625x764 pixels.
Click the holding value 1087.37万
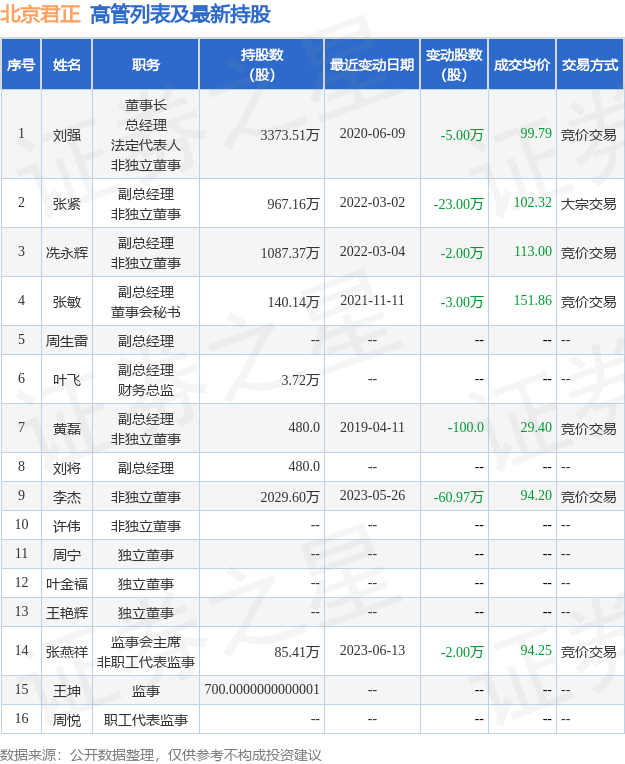[x=289, y=253]
